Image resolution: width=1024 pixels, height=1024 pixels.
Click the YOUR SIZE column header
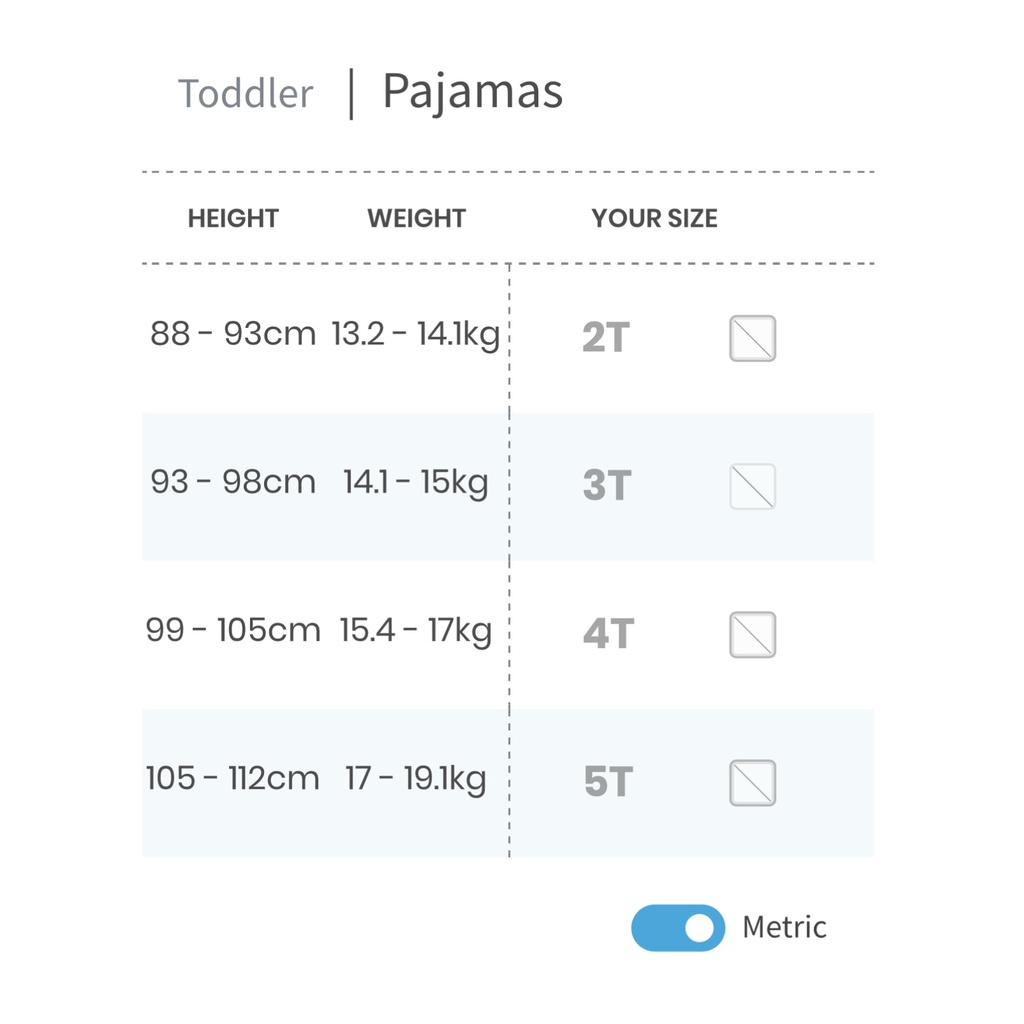pos(654,219)
